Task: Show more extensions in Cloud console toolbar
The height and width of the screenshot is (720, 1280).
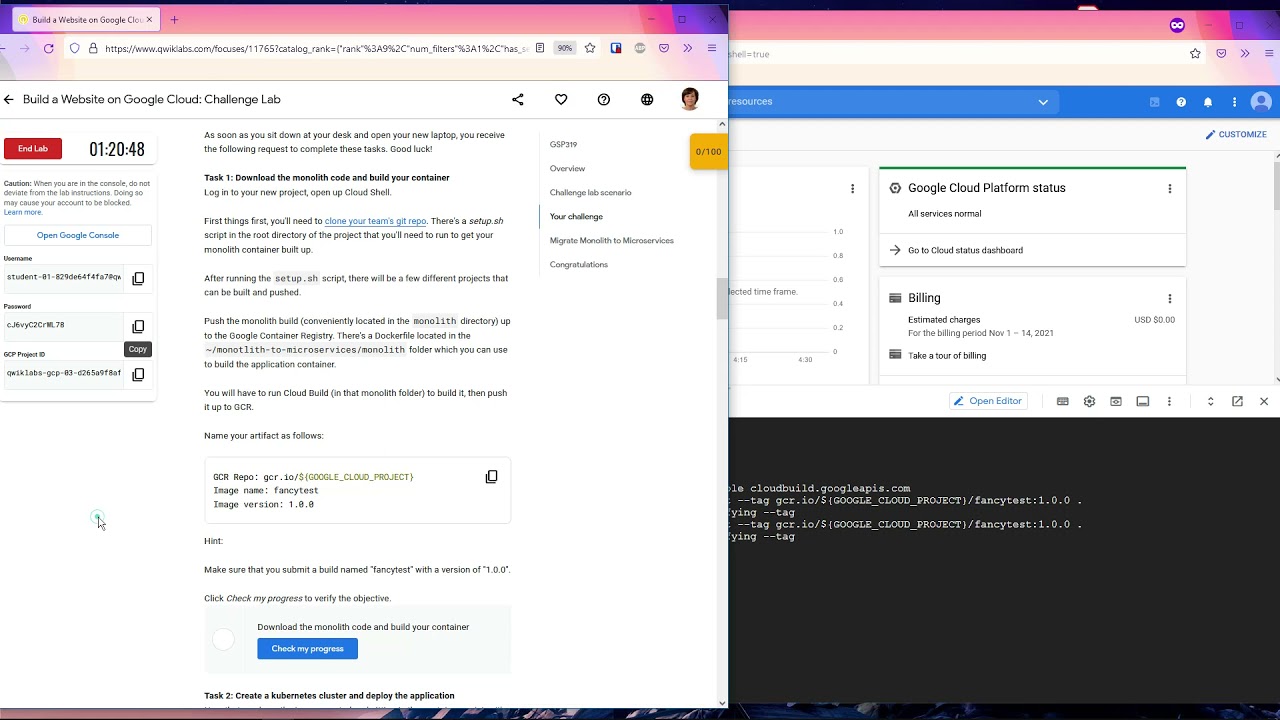Action: click(x=1245, y=53)
